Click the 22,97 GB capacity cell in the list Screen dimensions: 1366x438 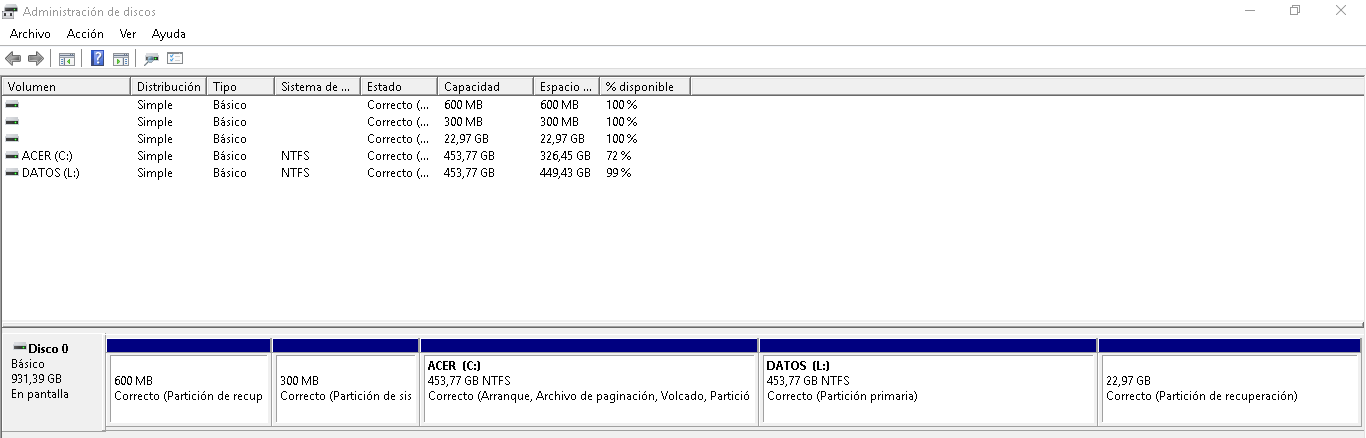pos(466,139)
